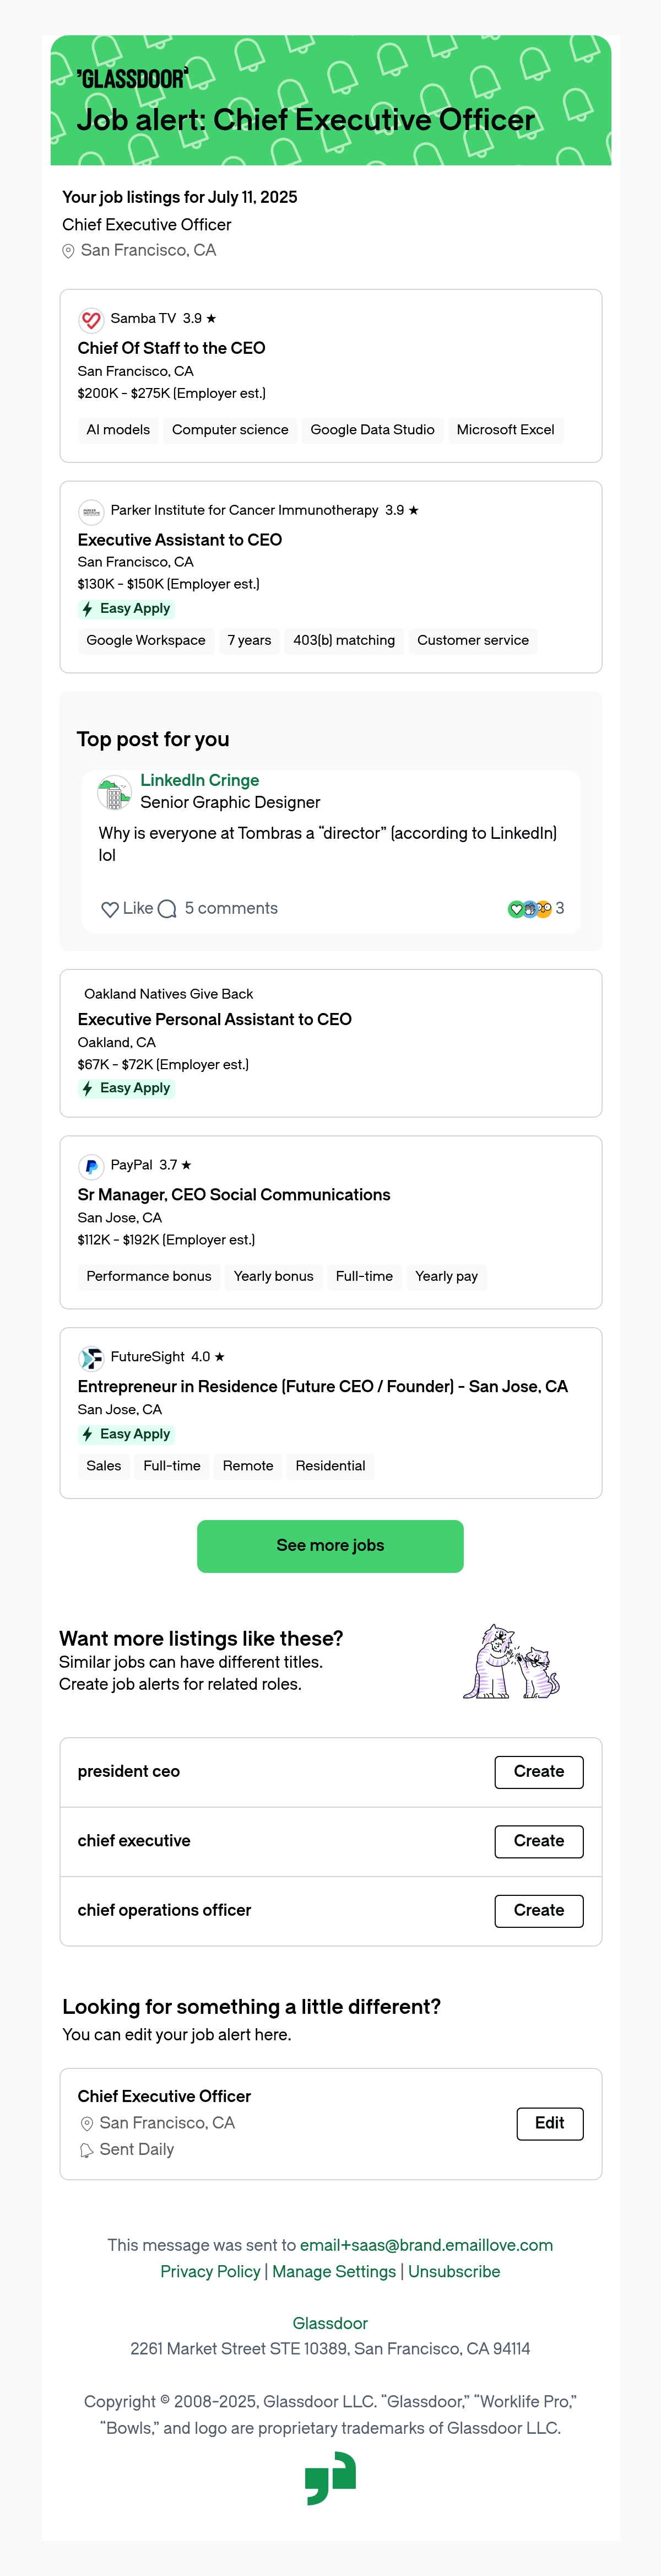Create alert for president ceo
The image size is (661, 2576).
pos(539,1772)
